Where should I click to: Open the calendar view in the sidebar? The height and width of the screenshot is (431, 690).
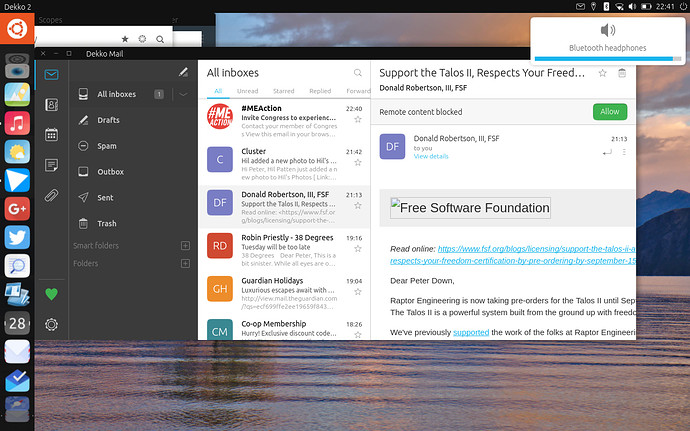point(51,134)
